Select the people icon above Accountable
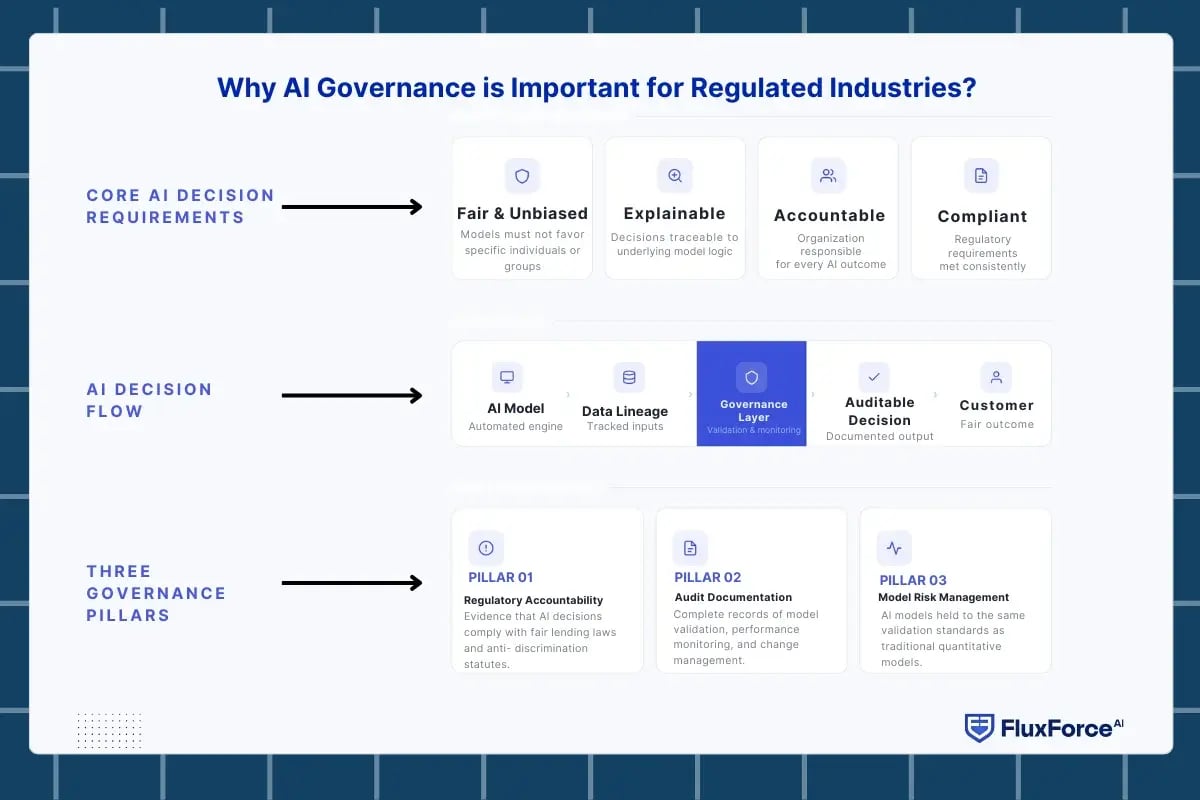Image resolution: width=1200 pixels, height=800 pixels. (828, 174)
